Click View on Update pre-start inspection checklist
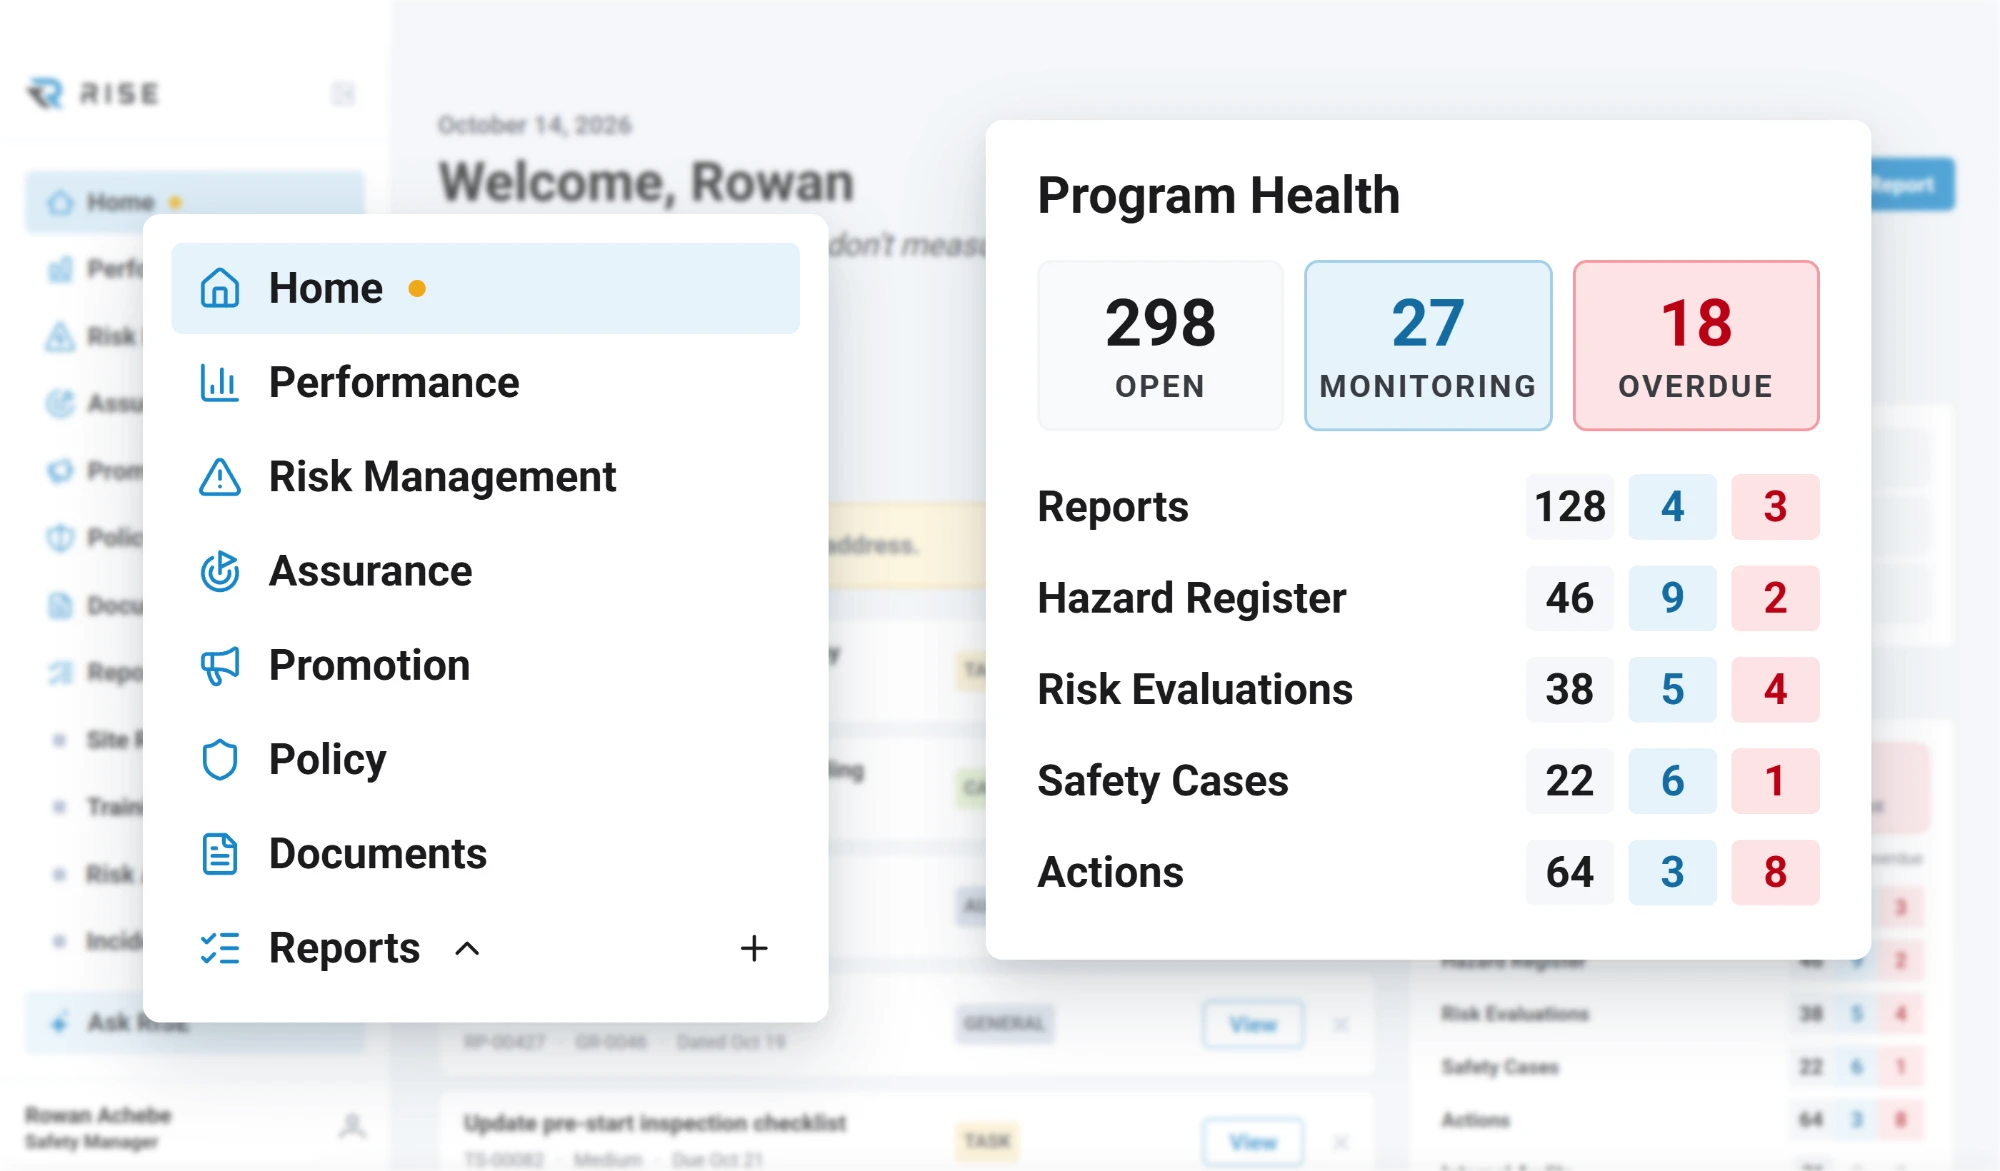Viewport: 2000px width, 1171px height. tap(1253, 1142)
